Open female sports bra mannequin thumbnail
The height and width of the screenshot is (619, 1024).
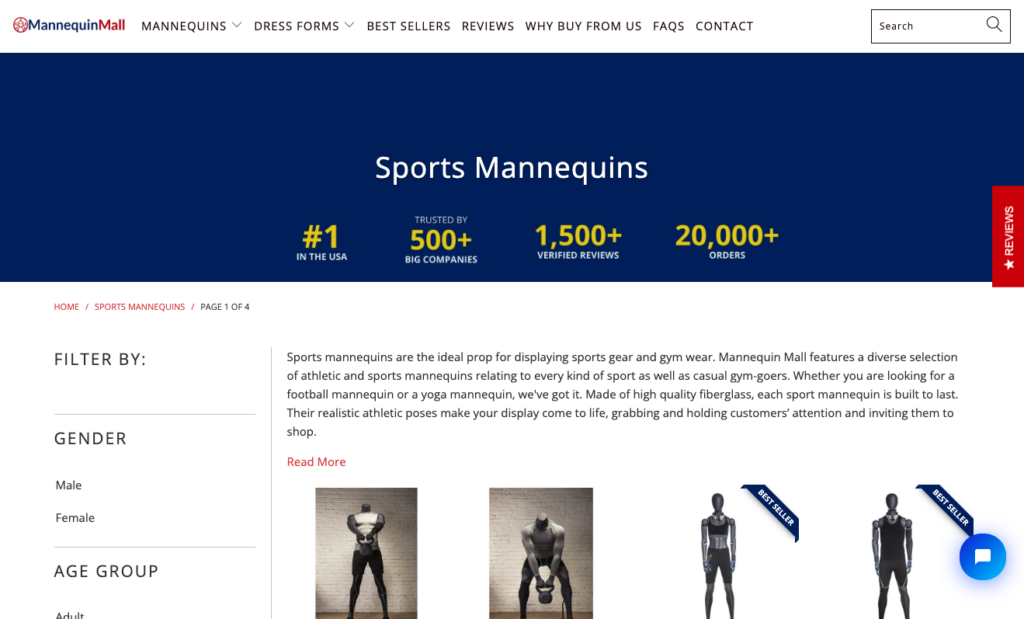pos(718,555)
